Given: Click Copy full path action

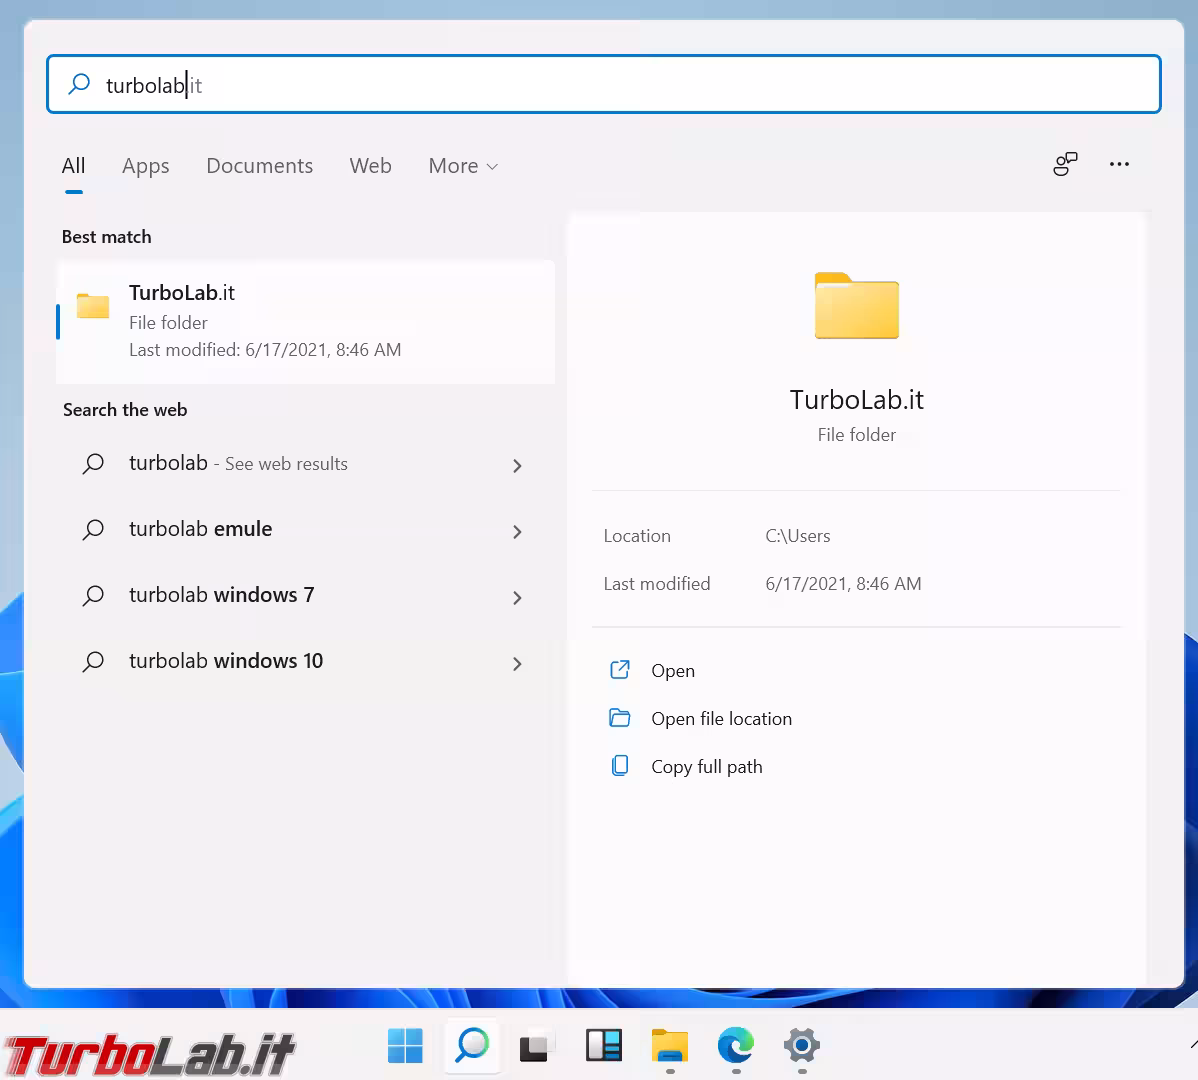Looking at the screenshot, I should pyautogui.click(x=706, y=767).
